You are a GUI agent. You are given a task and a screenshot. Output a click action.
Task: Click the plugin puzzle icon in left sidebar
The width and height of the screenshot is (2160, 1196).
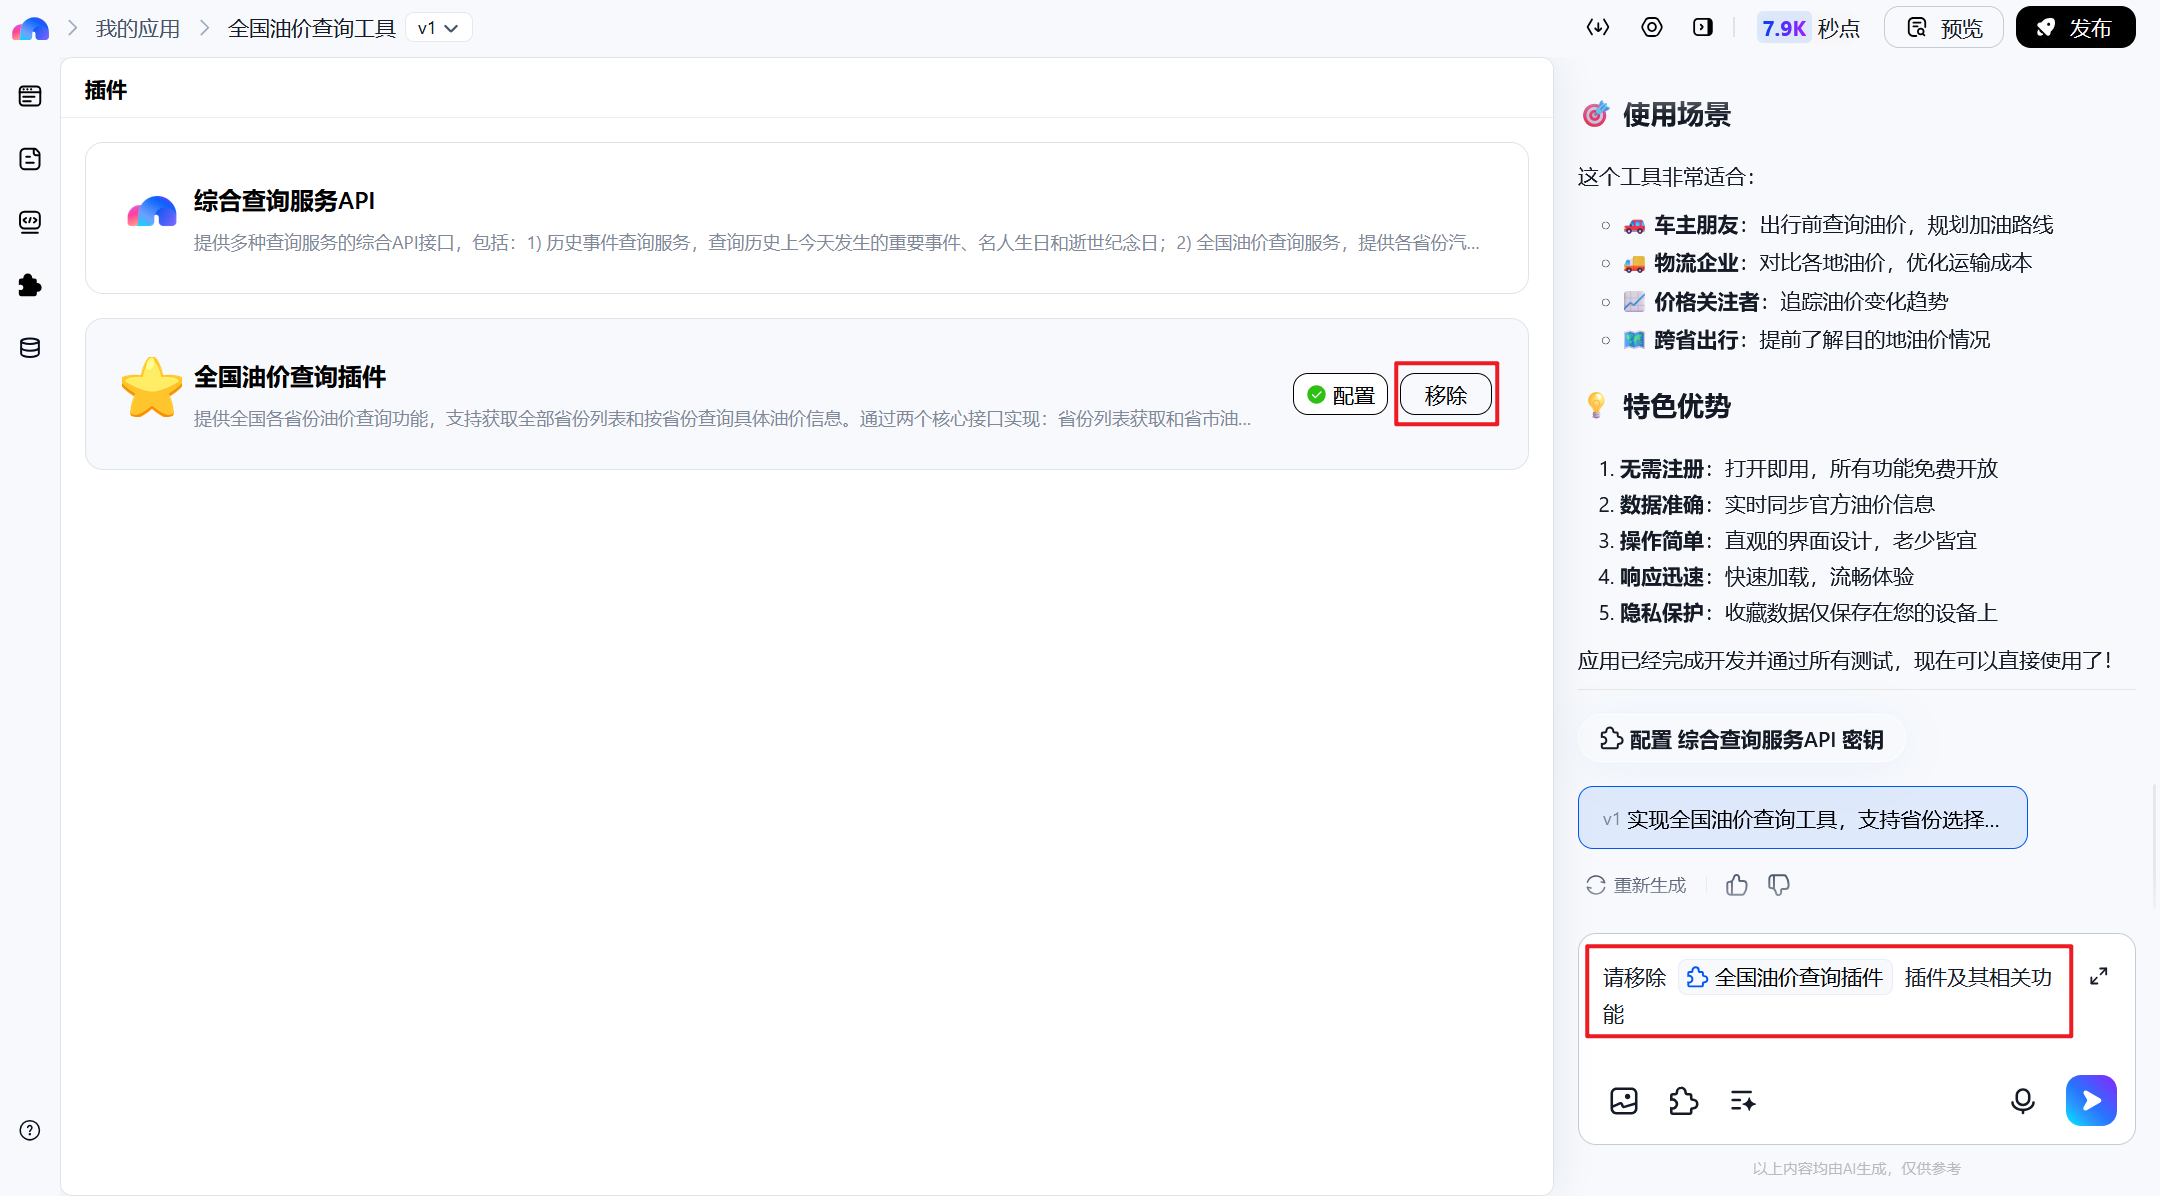pyautogui.click(x=30, y=285)
